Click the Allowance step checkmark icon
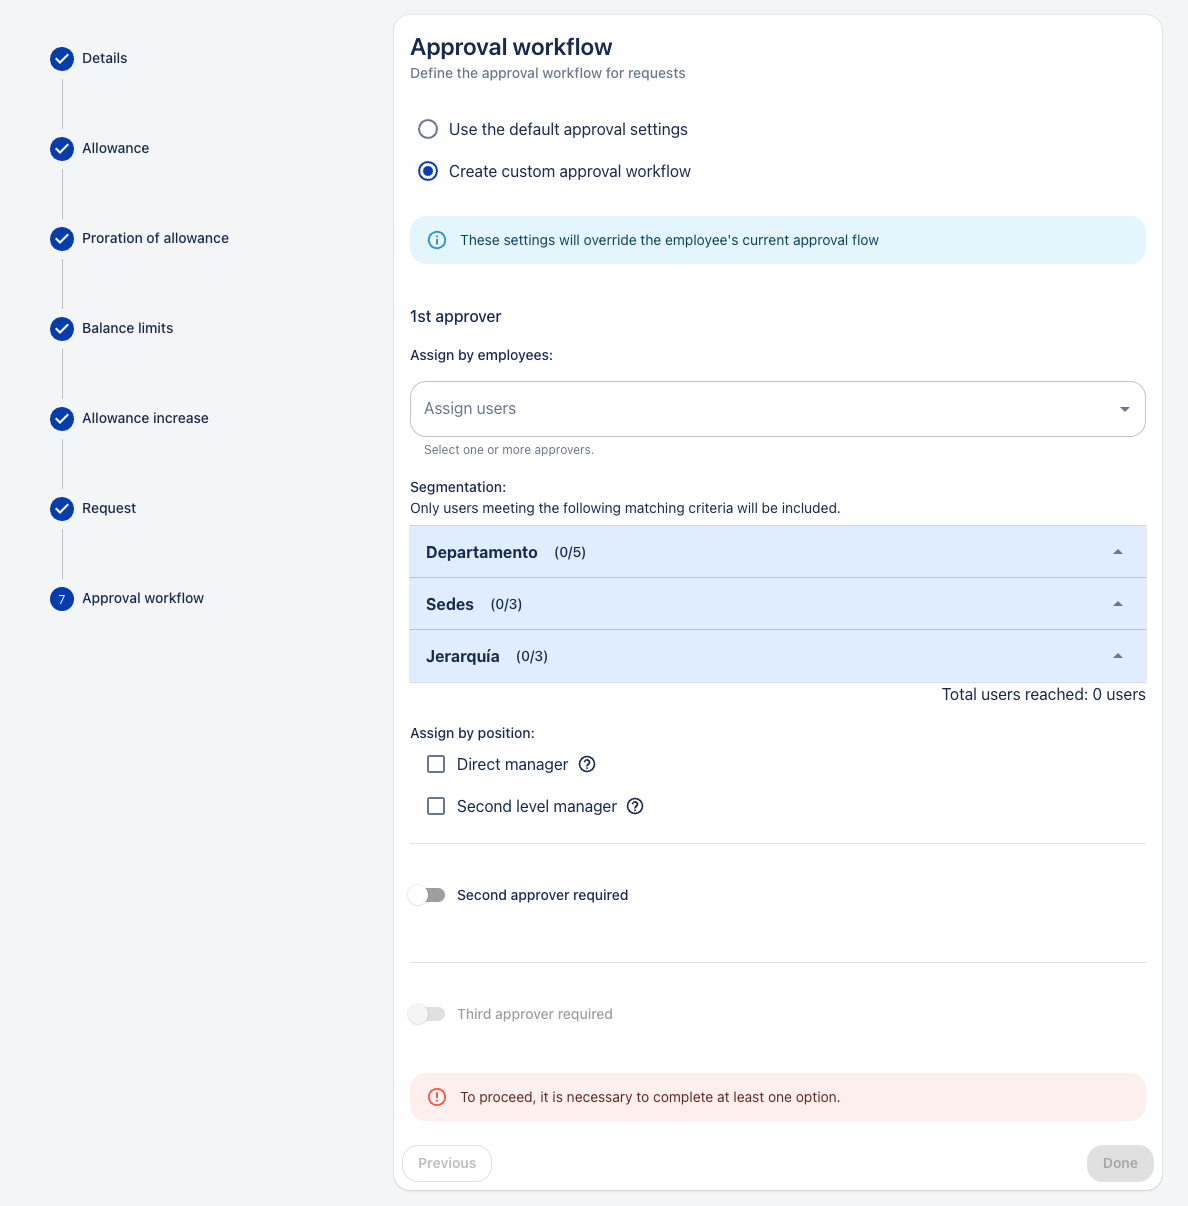The image size is (1188, 1206). 62,149
